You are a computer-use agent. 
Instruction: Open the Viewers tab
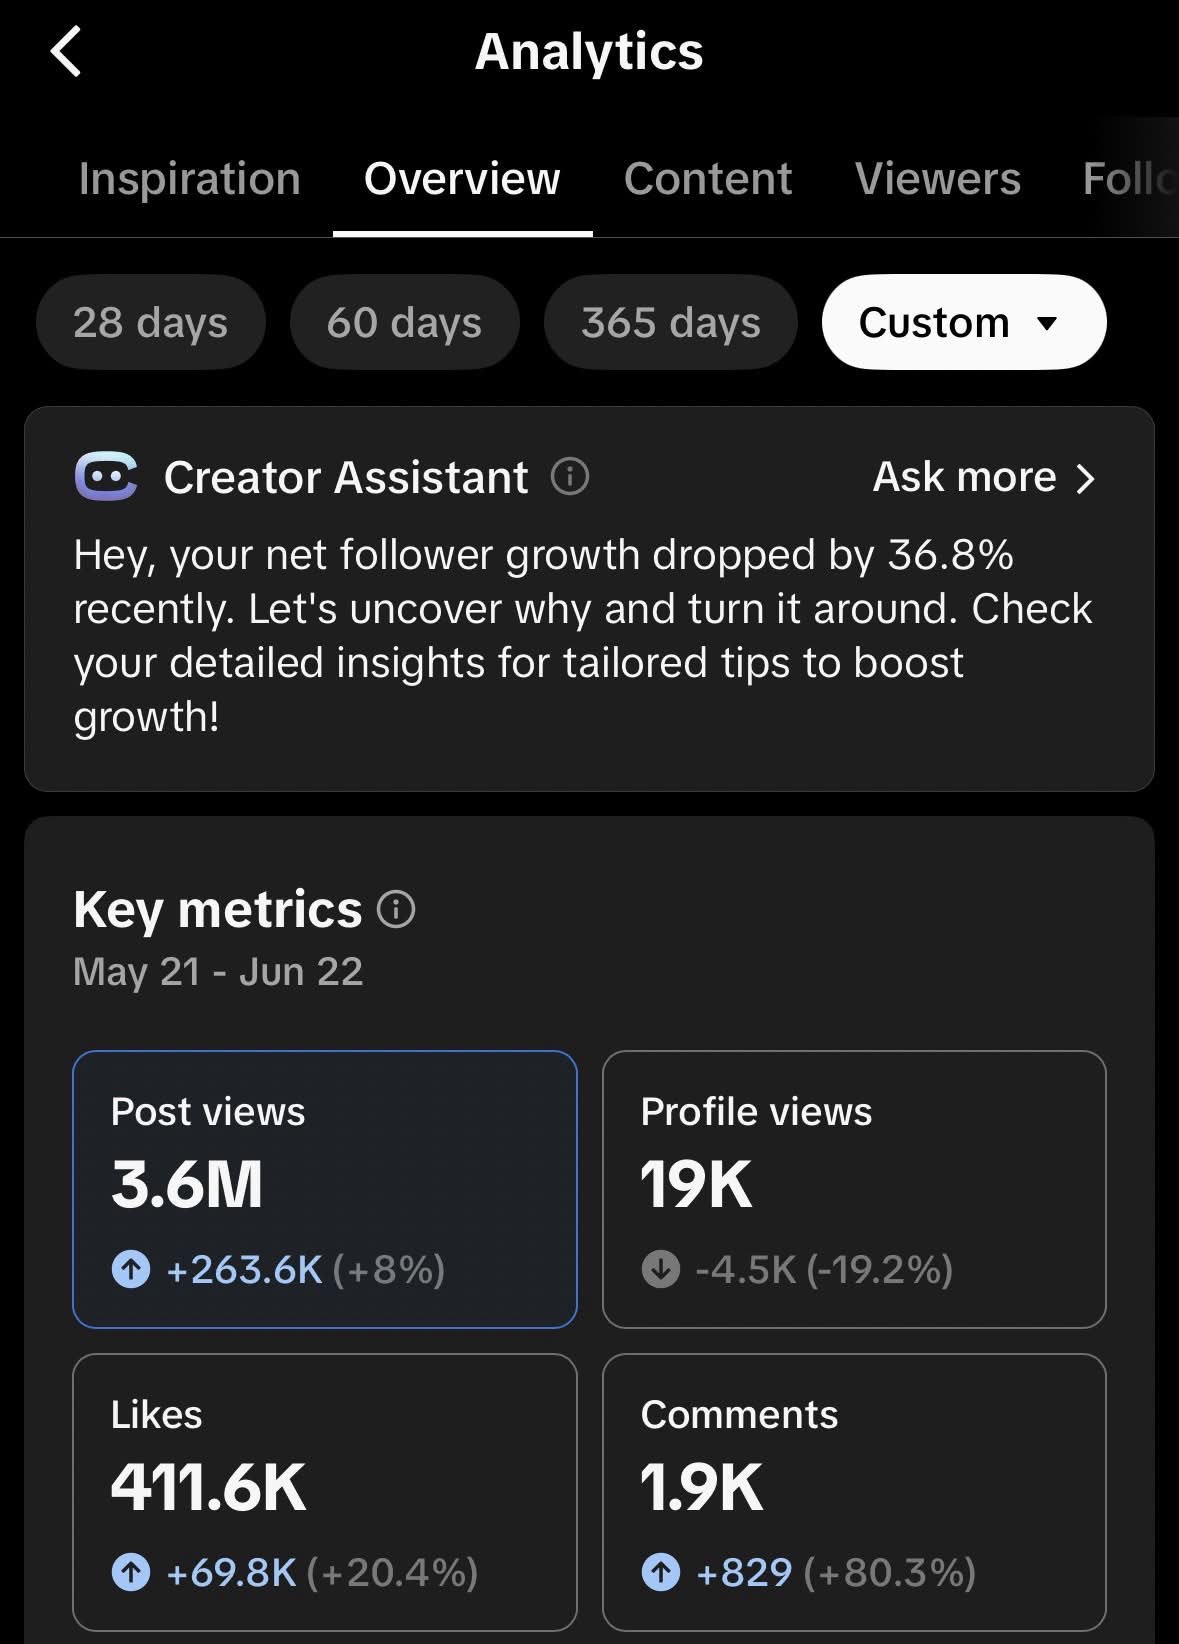pyautogui.click(x=938, y=179)
